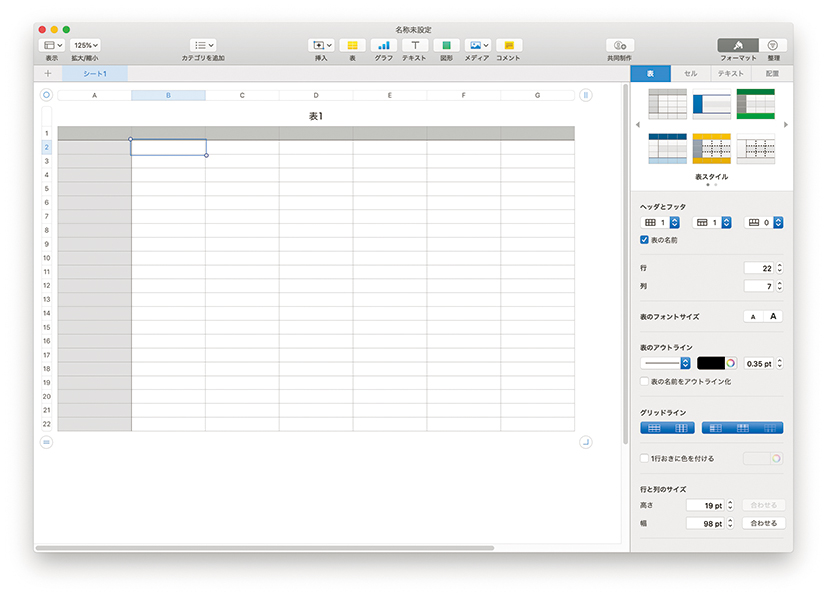Click the larger font size A button

pyautogui.click(x=773, y=317)
